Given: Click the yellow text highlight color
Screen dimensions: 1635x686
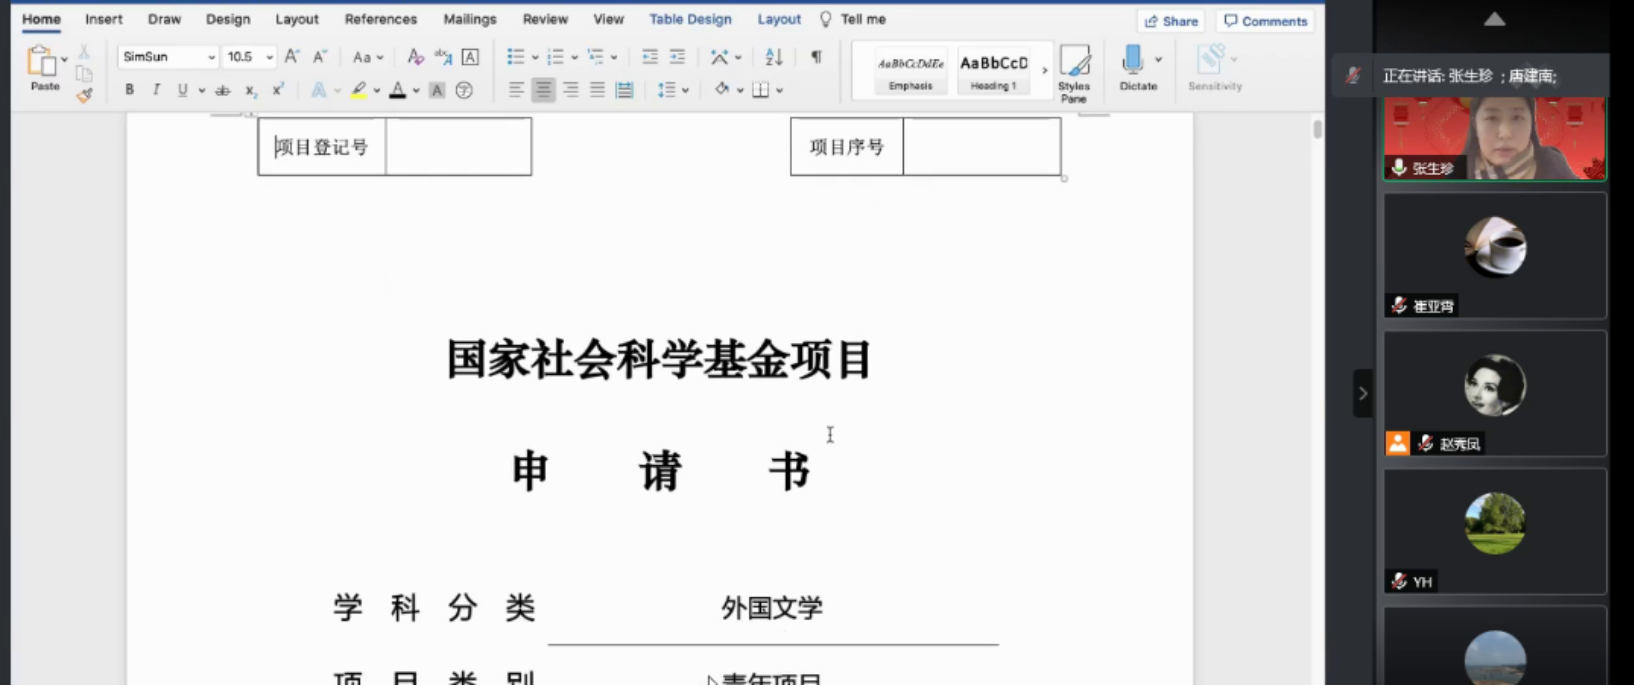Looking at the screenshot, I should point(358,90).
